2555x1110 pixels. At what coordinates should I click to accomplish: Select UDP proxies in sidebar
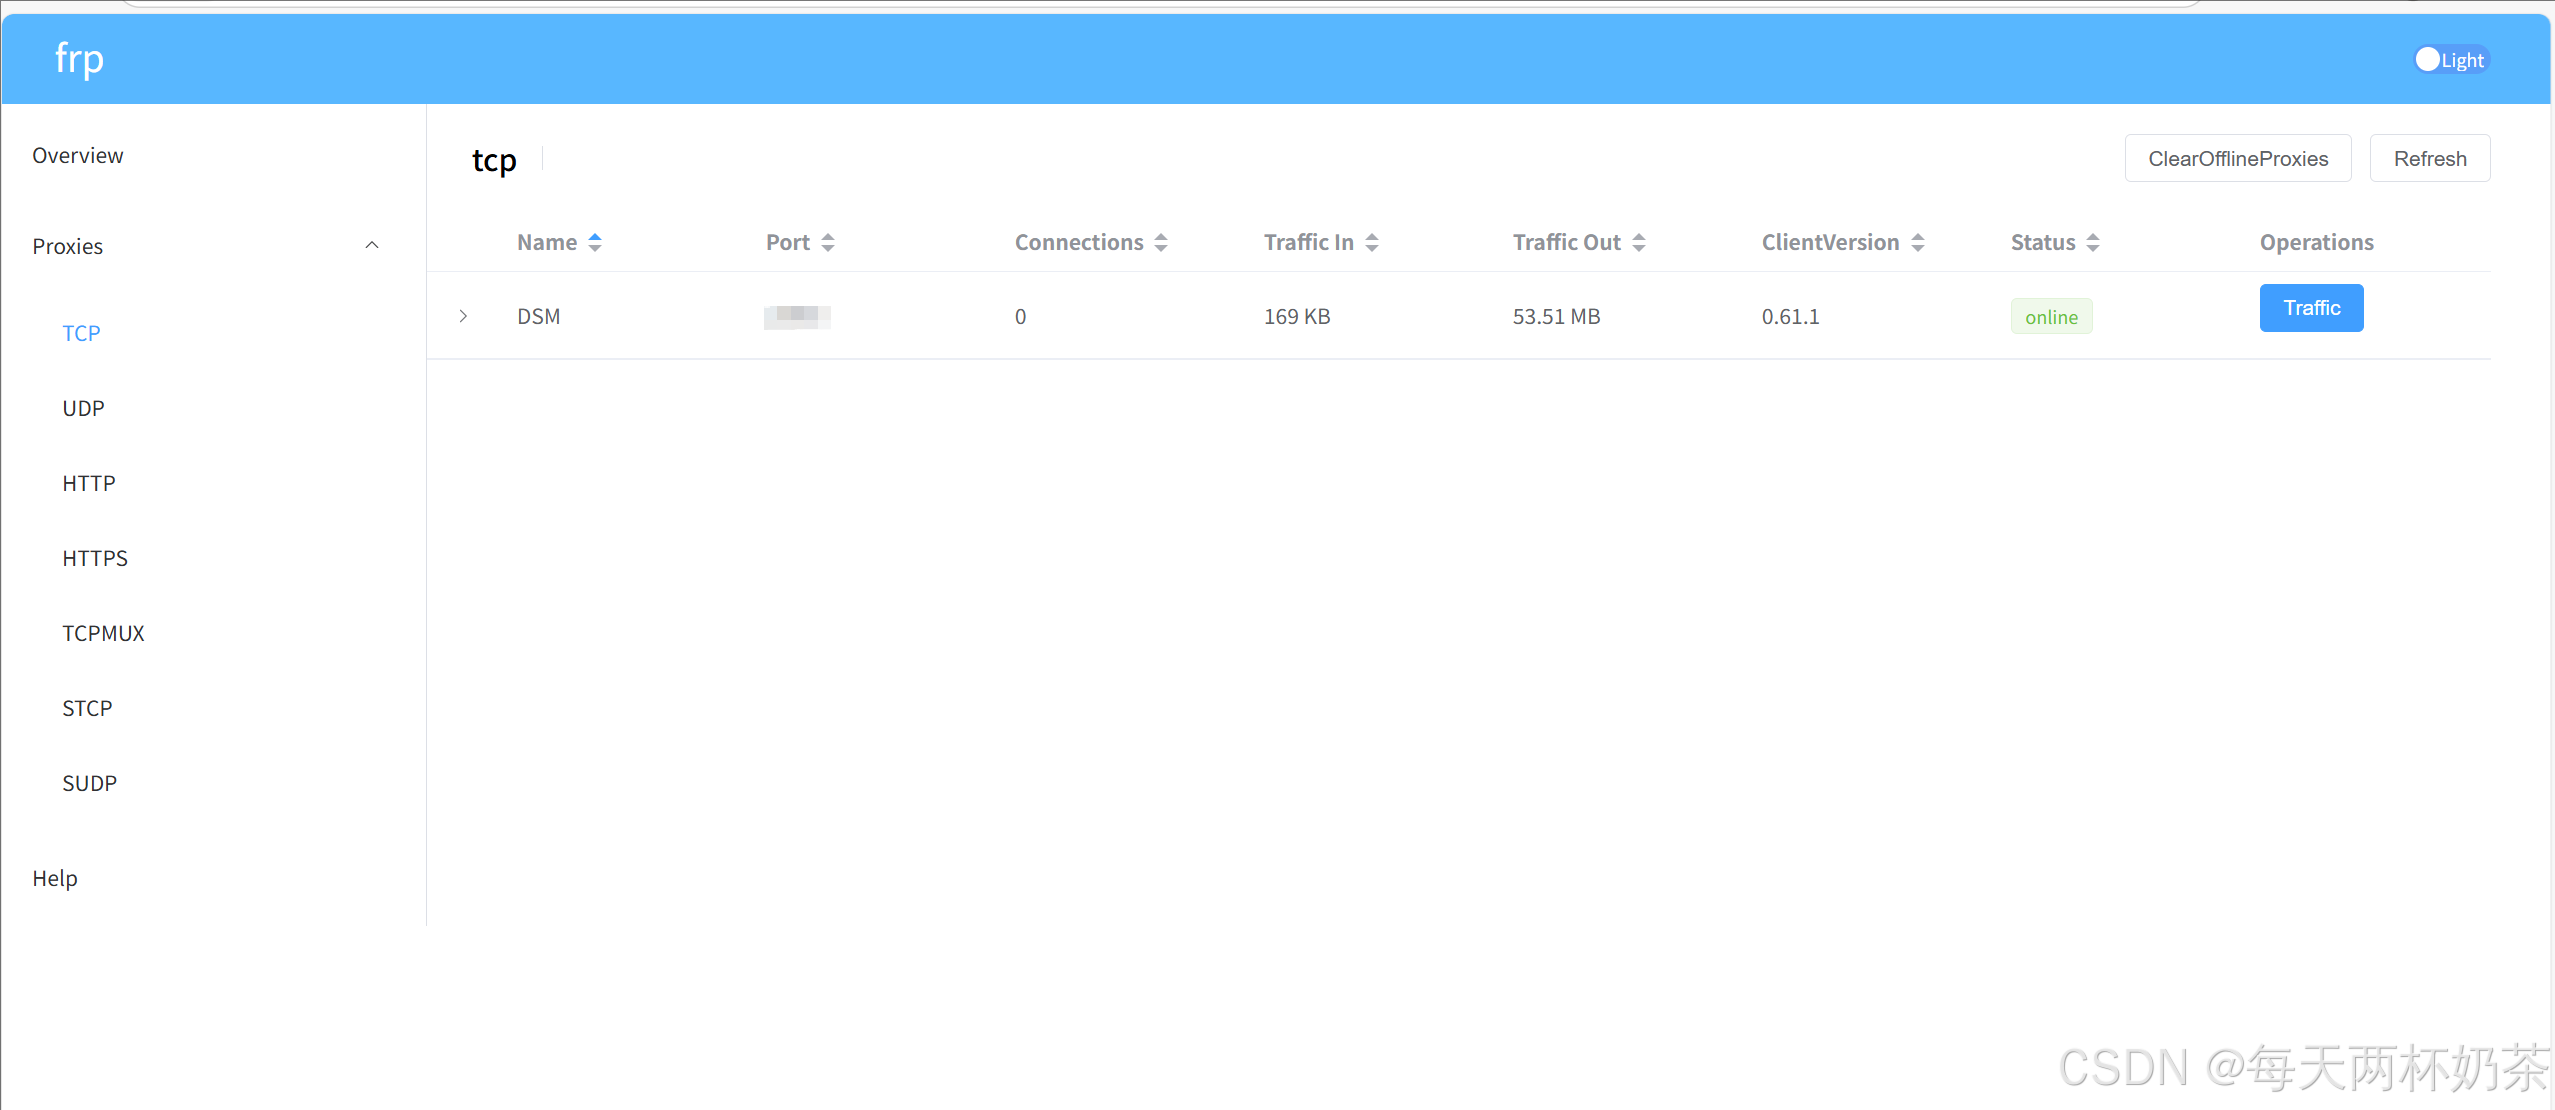click(83, 408)
